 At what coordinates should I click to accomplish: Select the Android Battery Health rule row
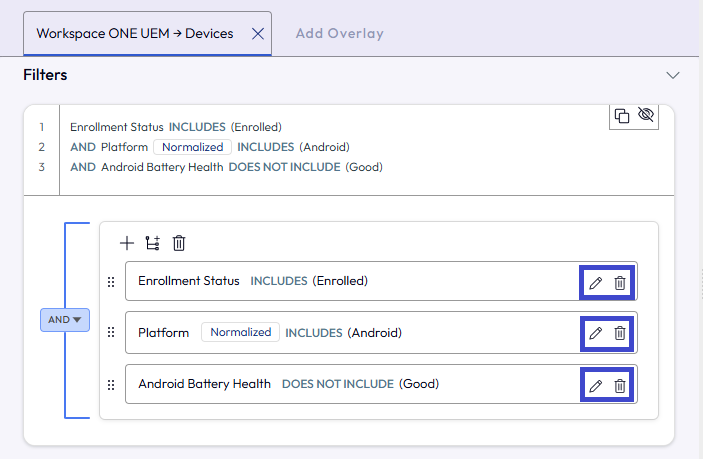pos(381,384)
